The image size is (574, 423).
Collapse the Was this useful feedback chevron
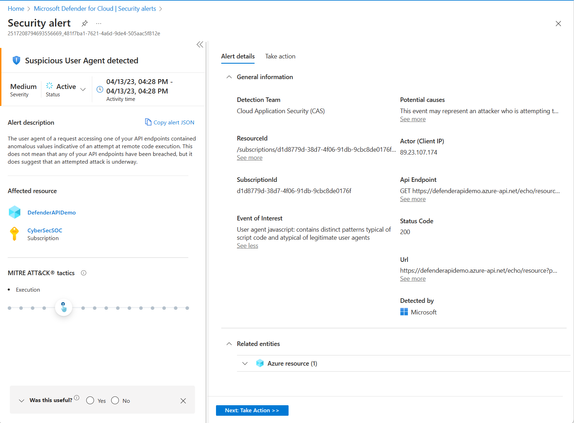click(x=21, y=401)
